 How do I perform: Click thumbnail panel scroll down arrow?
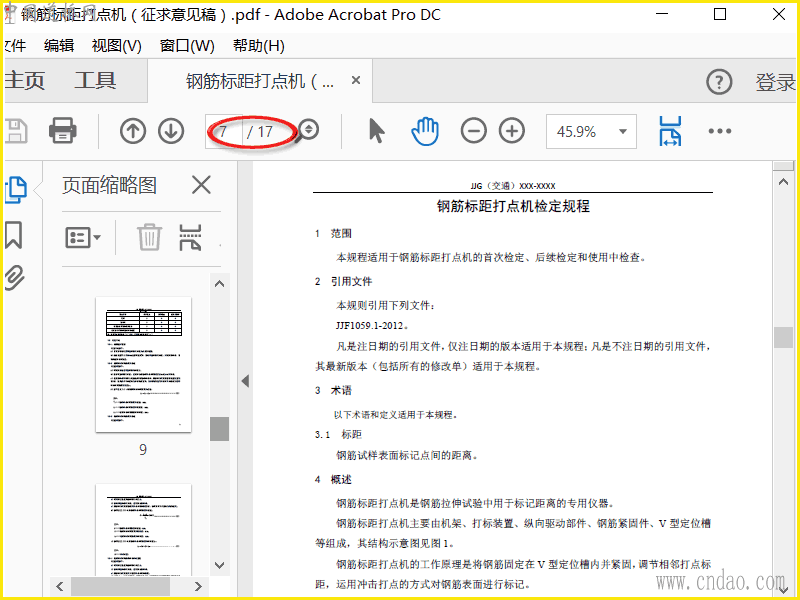coord(219,565)
